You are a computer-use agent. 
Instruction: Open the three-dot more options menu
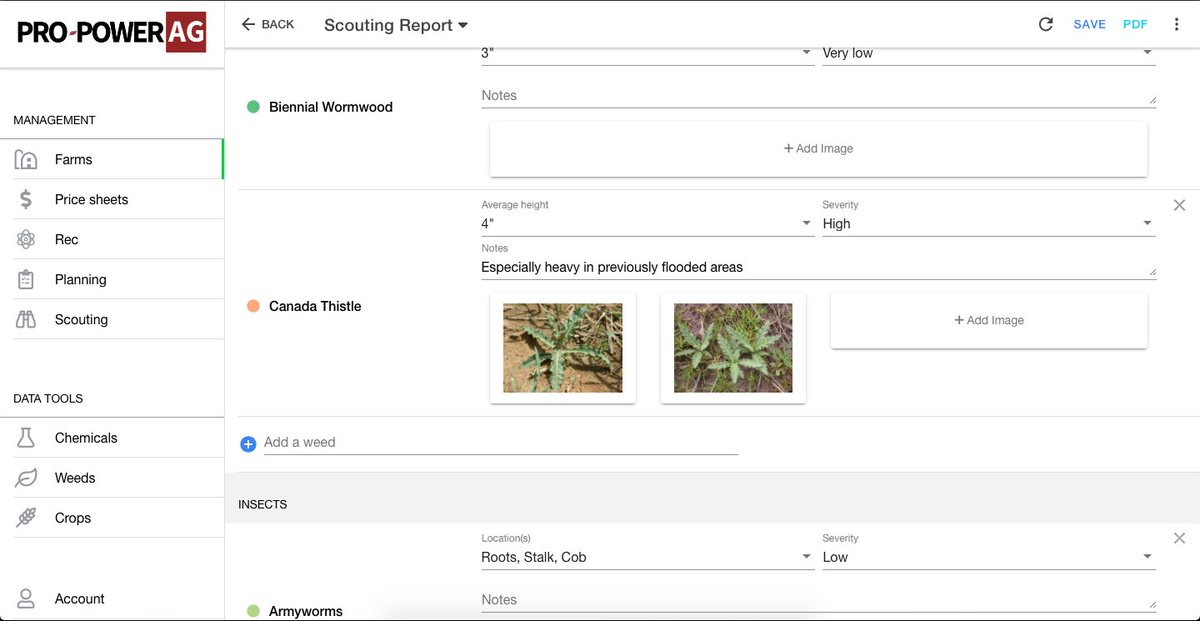click(x=1177, y=24)
